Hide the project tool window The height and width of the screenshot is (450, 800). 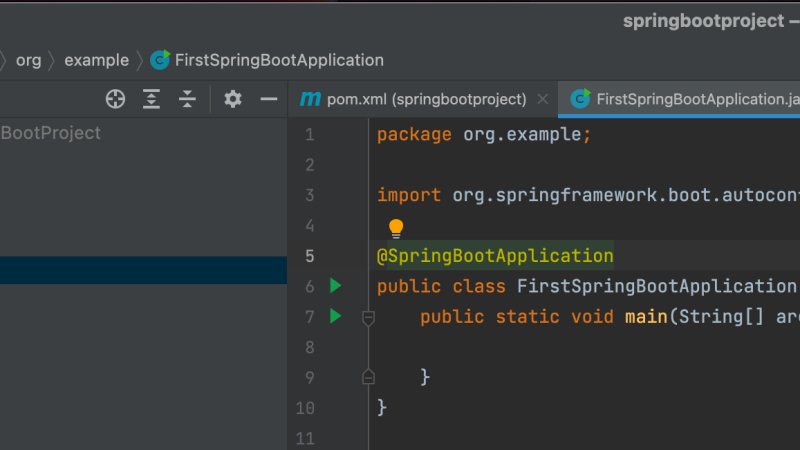tap(268, 98)
